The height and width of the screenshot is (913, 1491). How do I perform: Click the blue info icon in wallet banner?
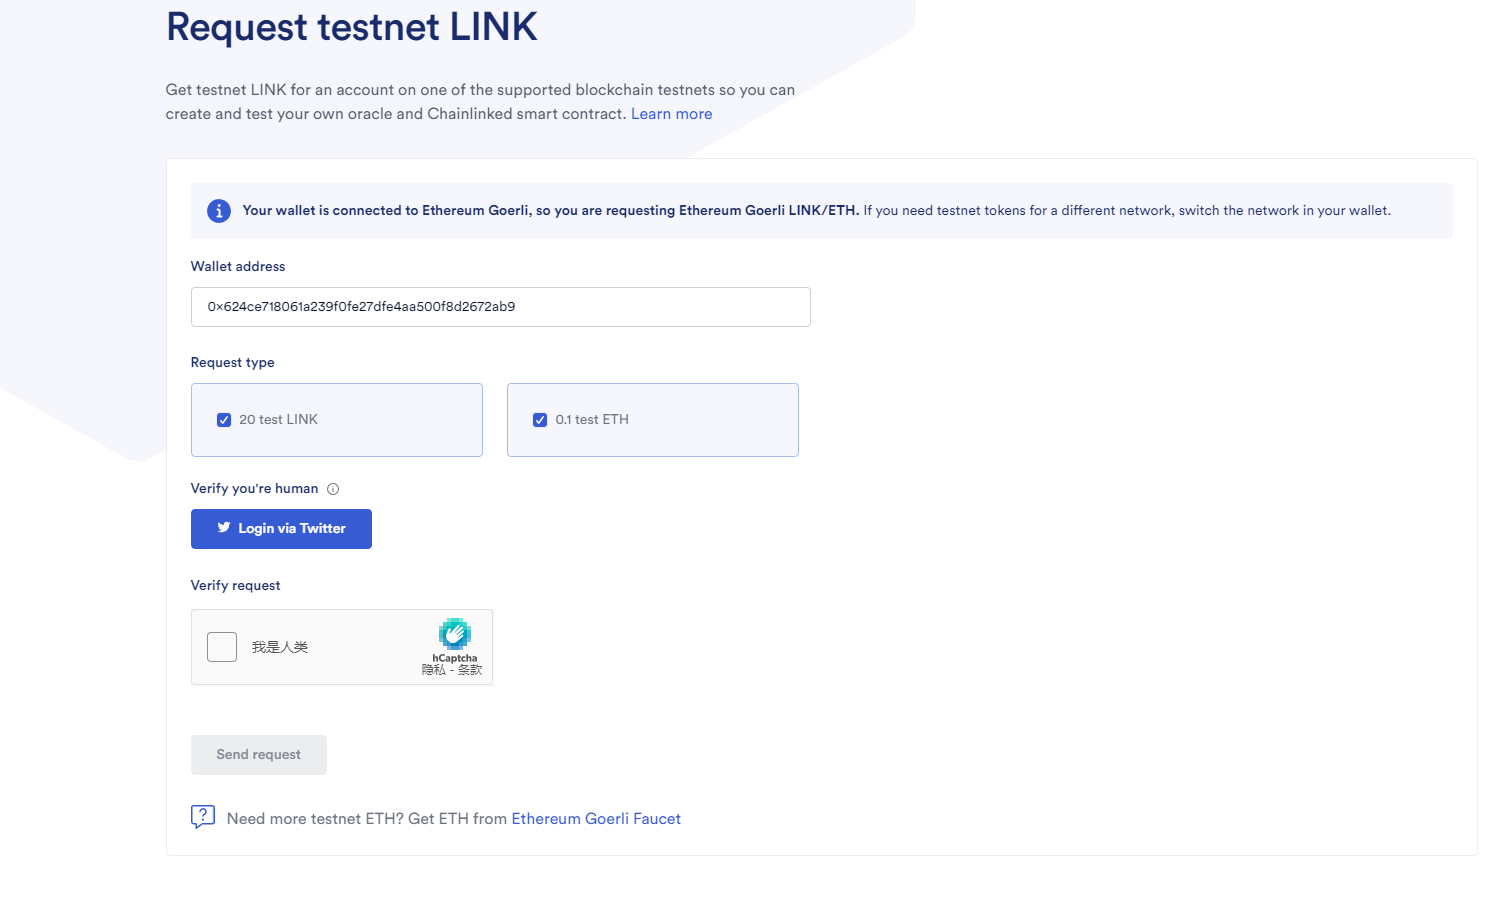218,211
